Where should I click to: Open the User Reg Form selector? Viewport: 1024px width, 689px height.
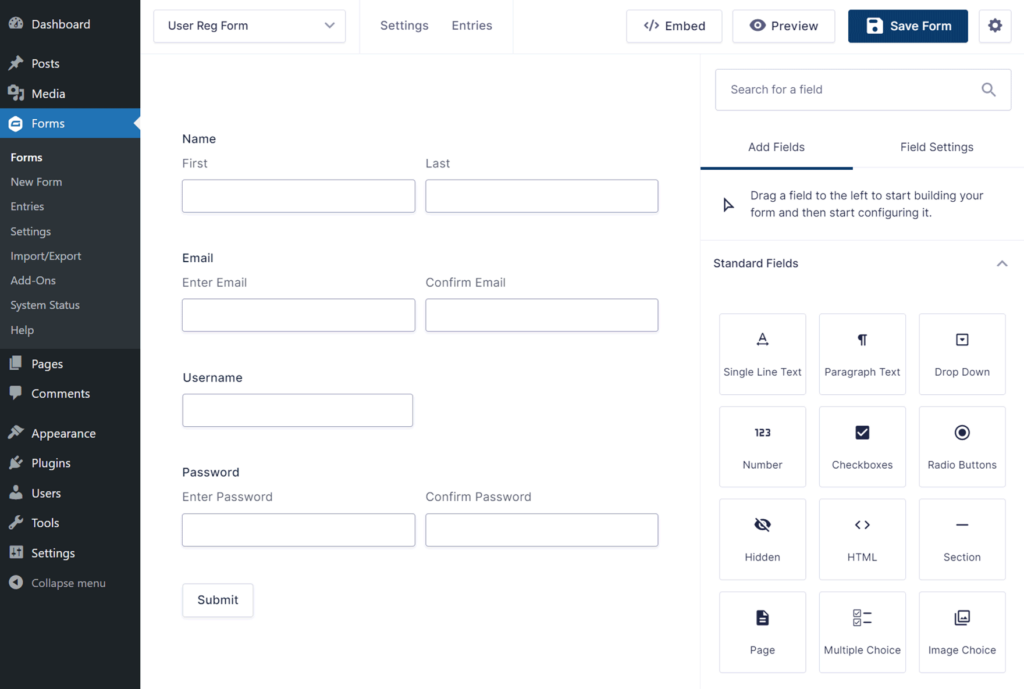click(x=249, y=26)
